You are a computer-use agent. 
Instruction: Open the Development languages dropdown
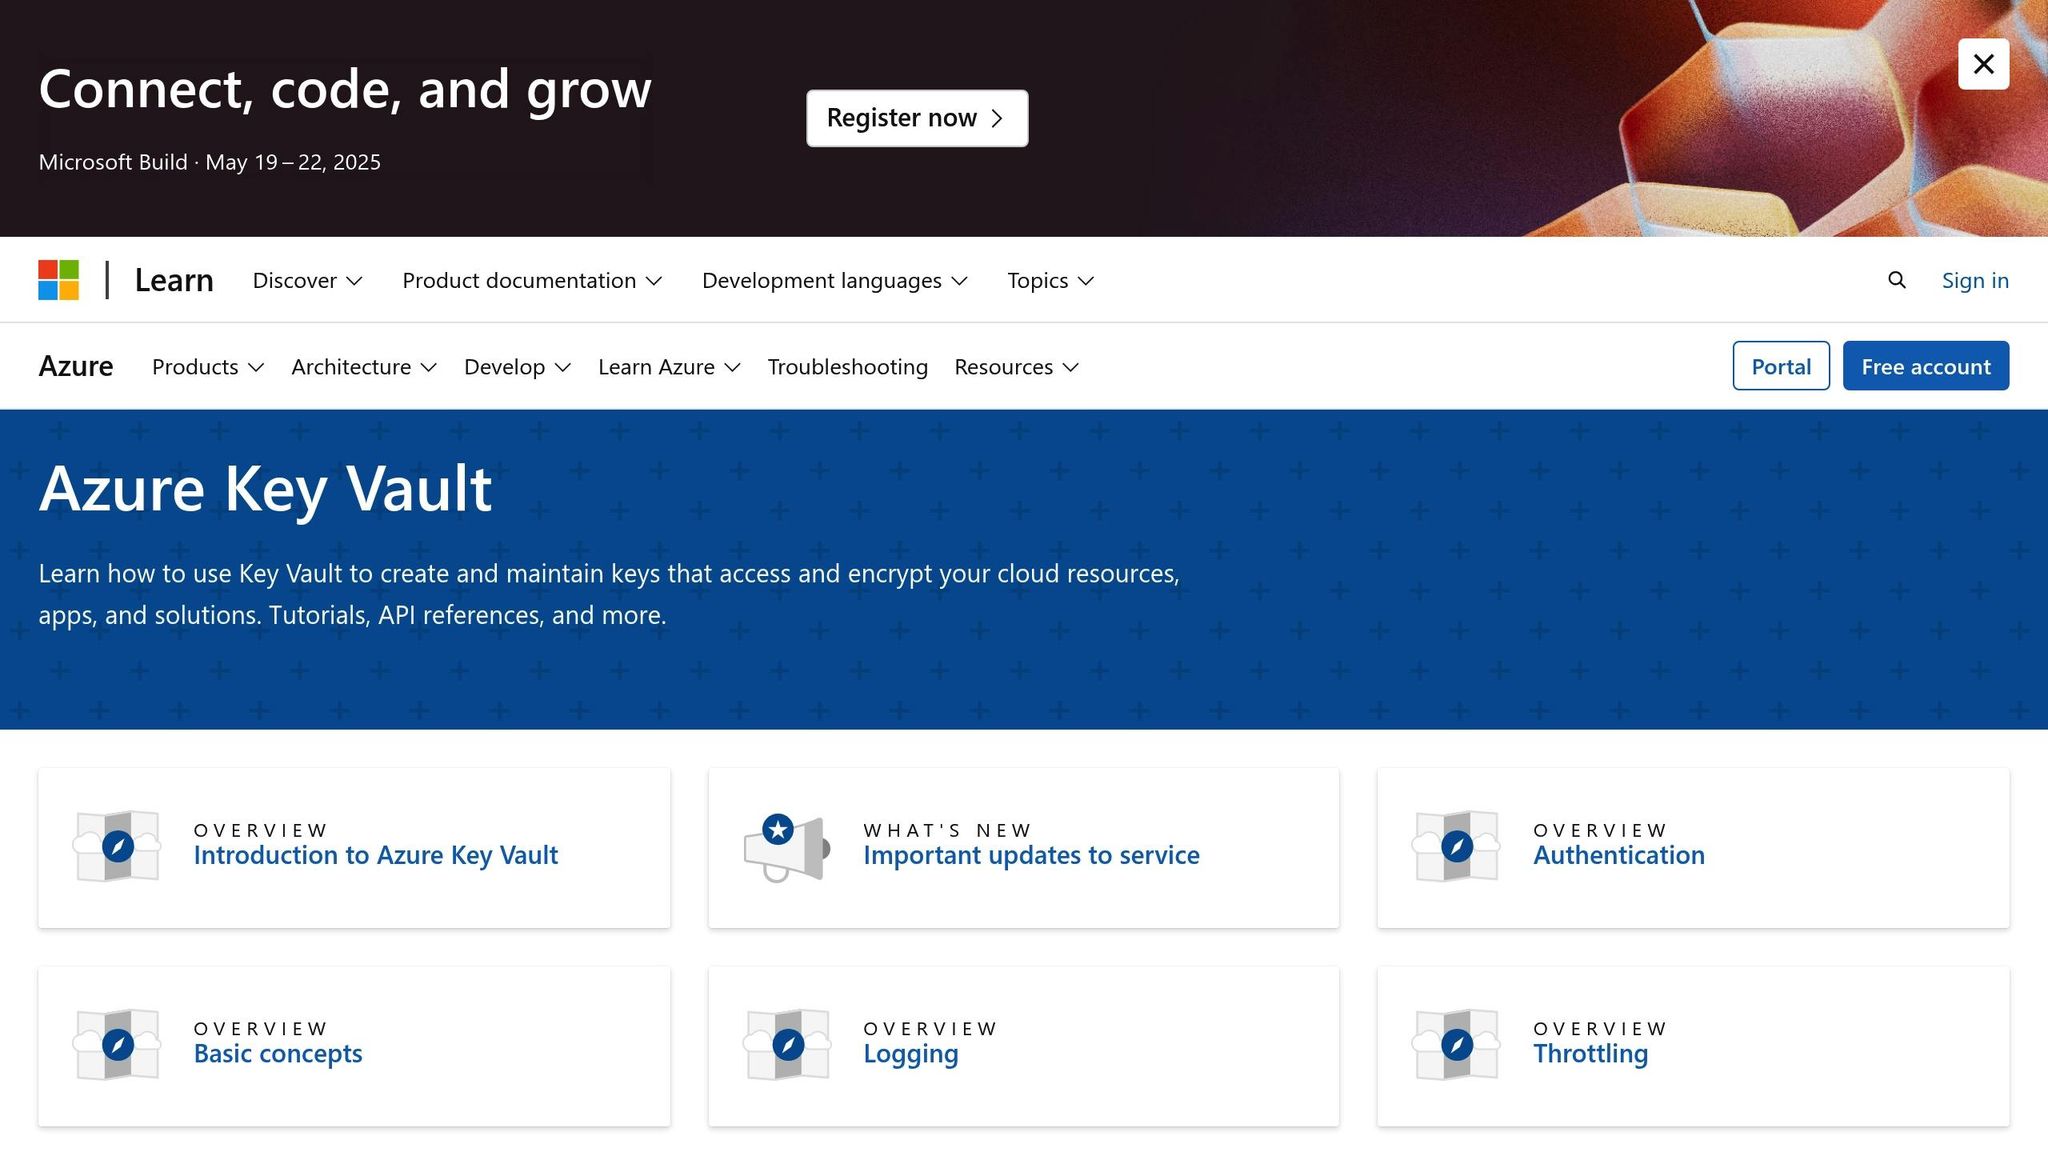pyautogui.click(x=834, y=281)
